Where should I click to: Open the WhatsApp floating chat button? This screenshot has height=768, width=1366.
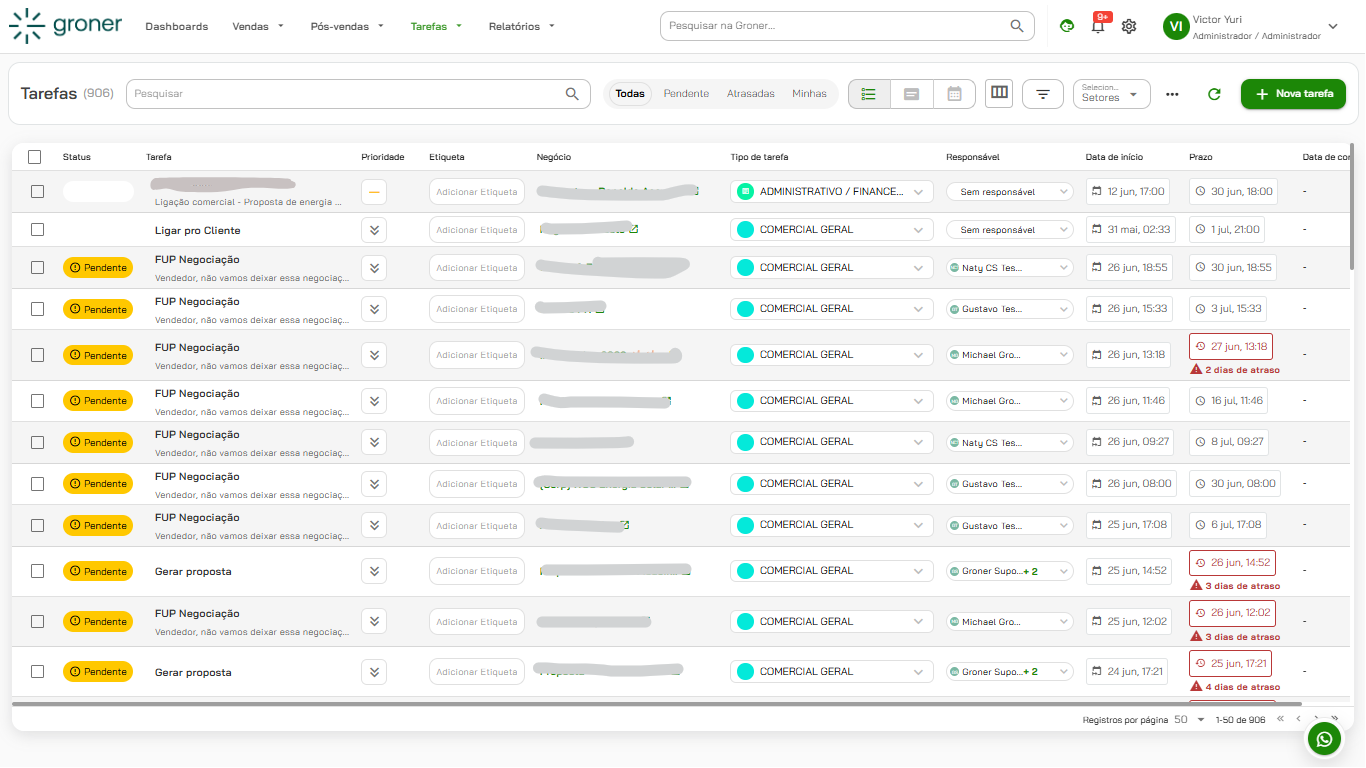pos(1325,739)
